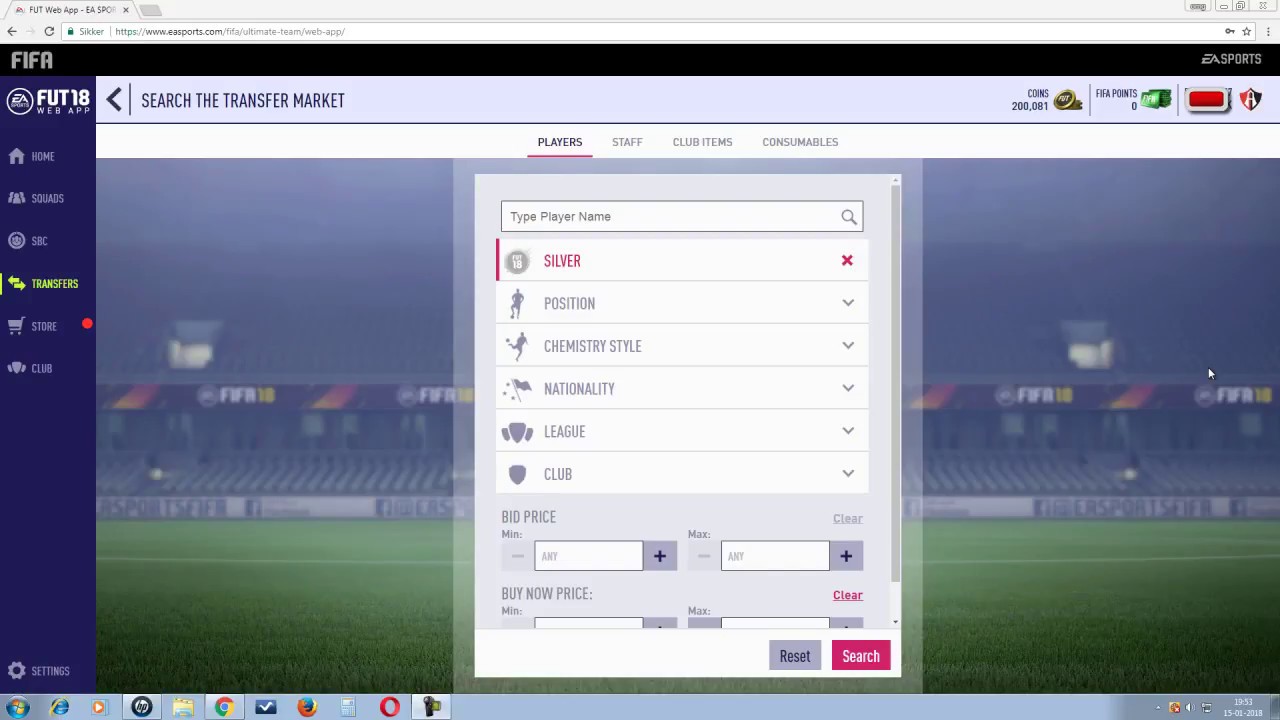1280x720 pixels.
Task: Go to SBC section
Action: coord(28,241)
